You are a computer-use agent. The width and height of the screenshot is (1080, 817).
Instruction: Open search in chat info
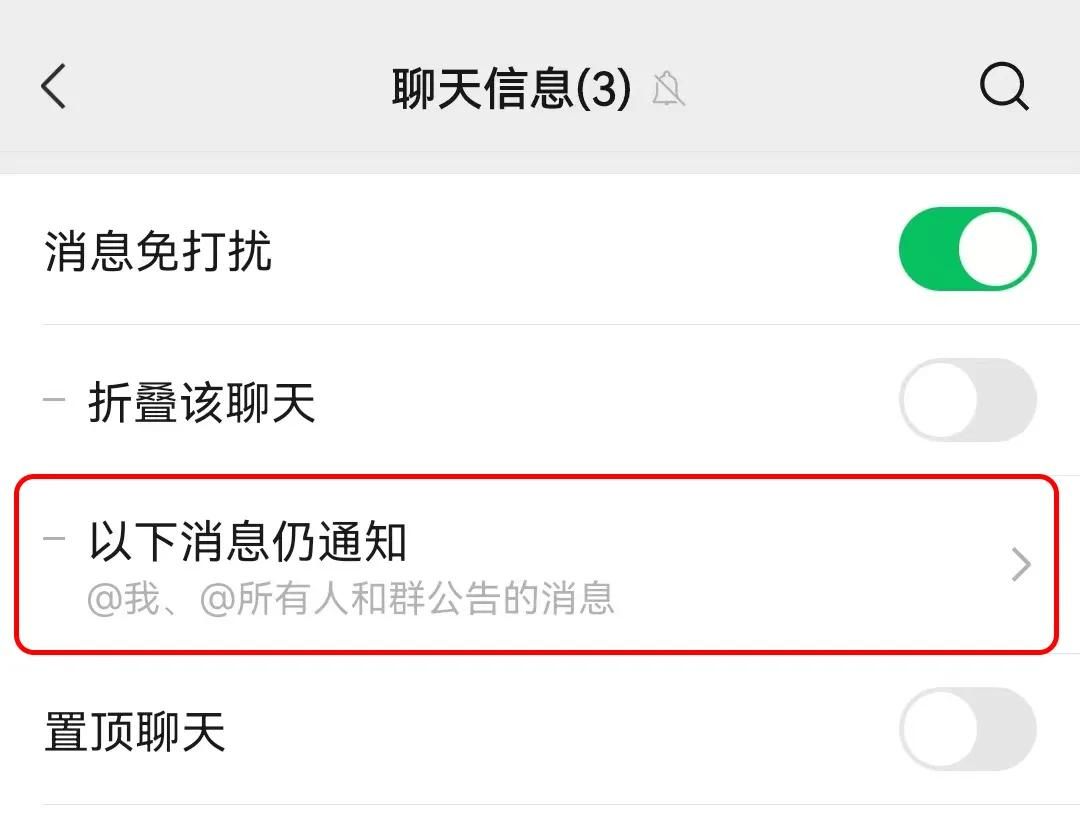click(1003, 88)
